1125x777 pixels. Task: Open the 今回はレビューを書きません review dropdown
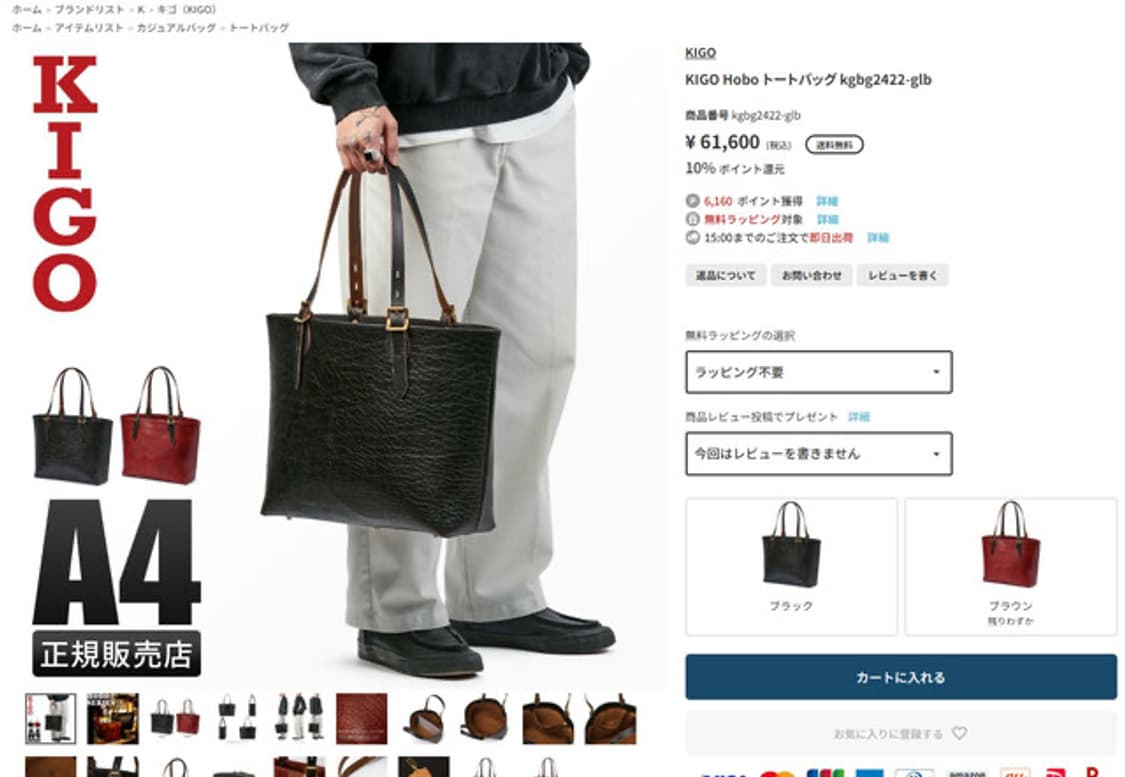click(819, 453)
